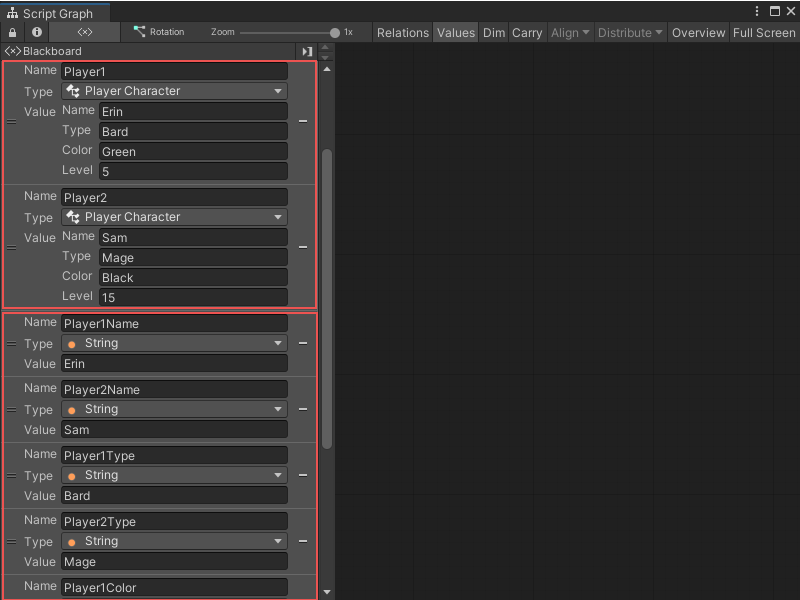Screen dimensions: 800x600
Task: Click the Player2Name input field
Action: (x=174, y=388)
